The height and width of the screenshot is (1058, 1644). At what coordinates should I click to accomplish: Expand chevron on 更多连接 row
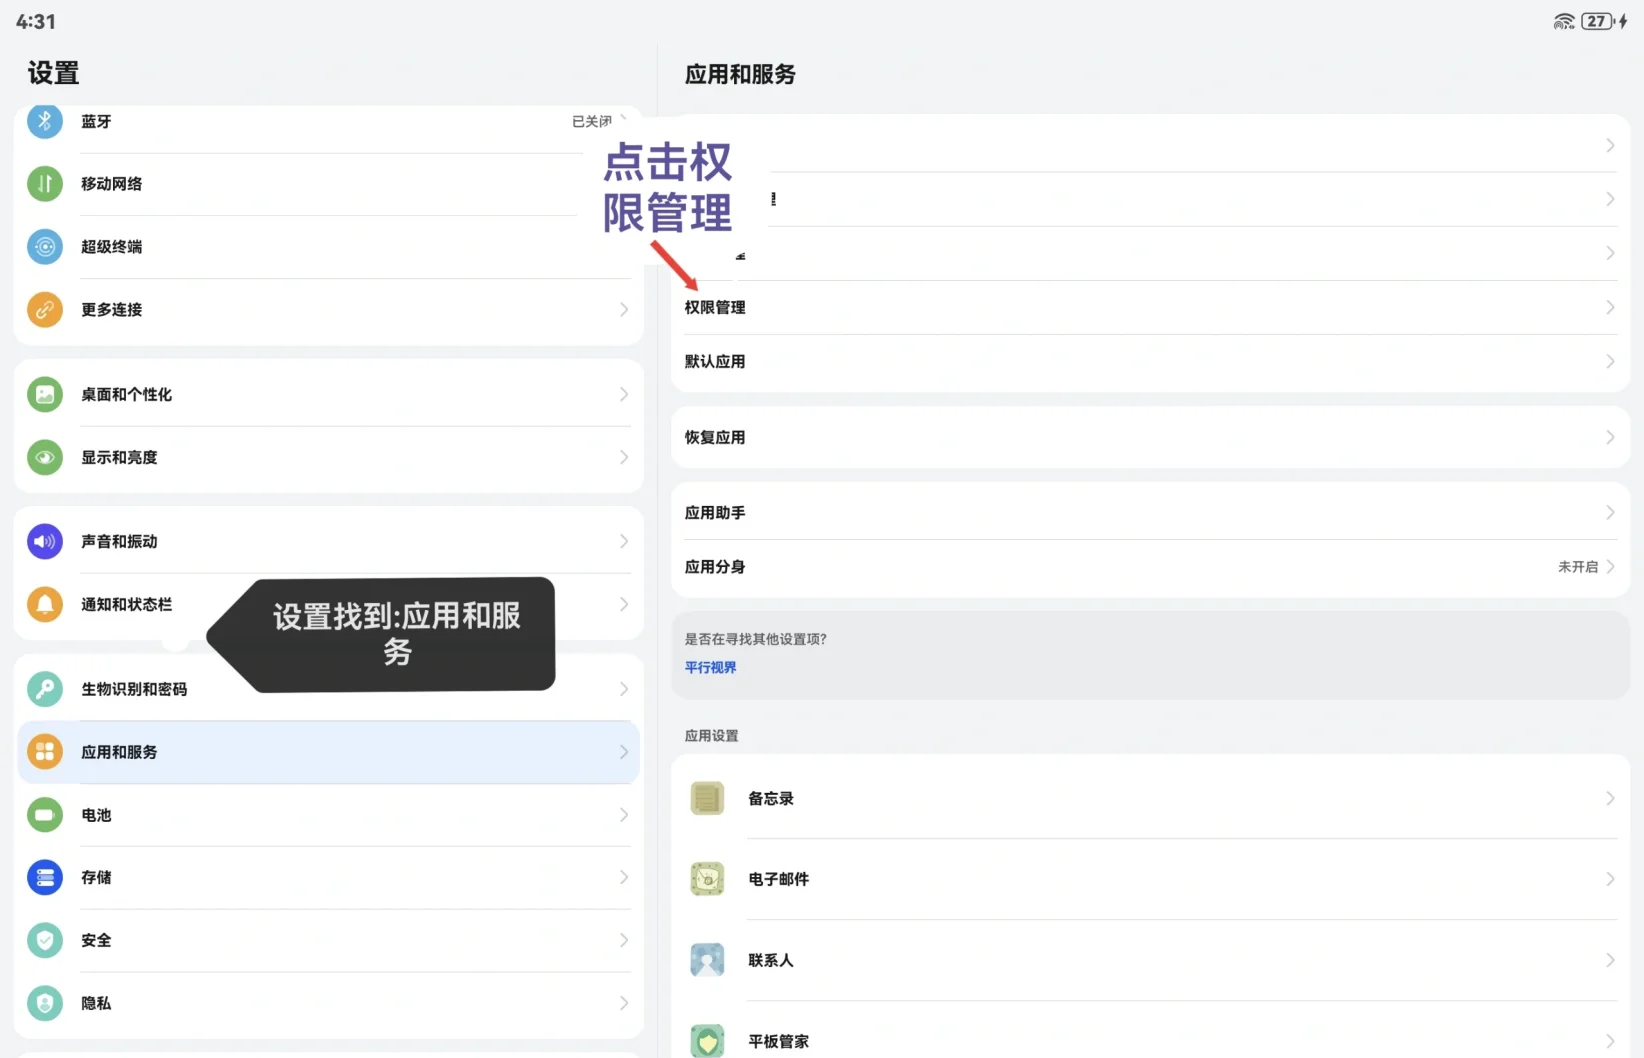tap(624, 310)
